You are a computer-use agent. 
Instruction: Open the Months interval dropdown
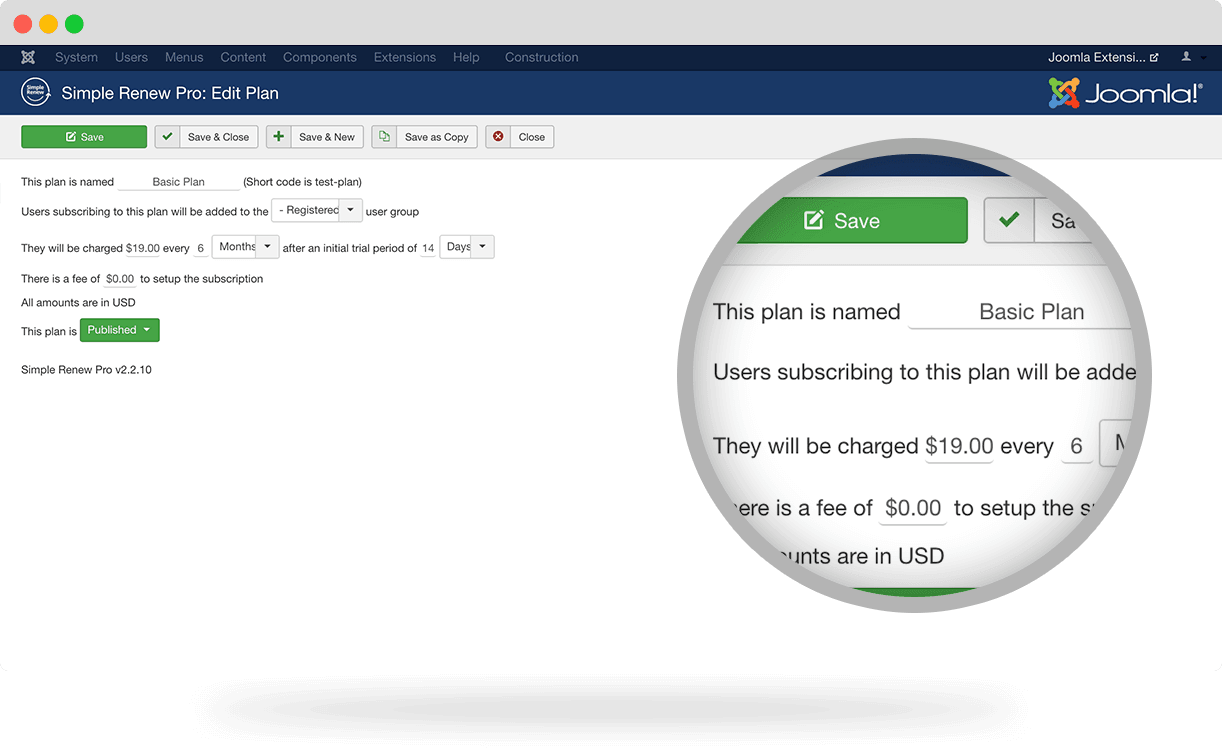(247, 247)
